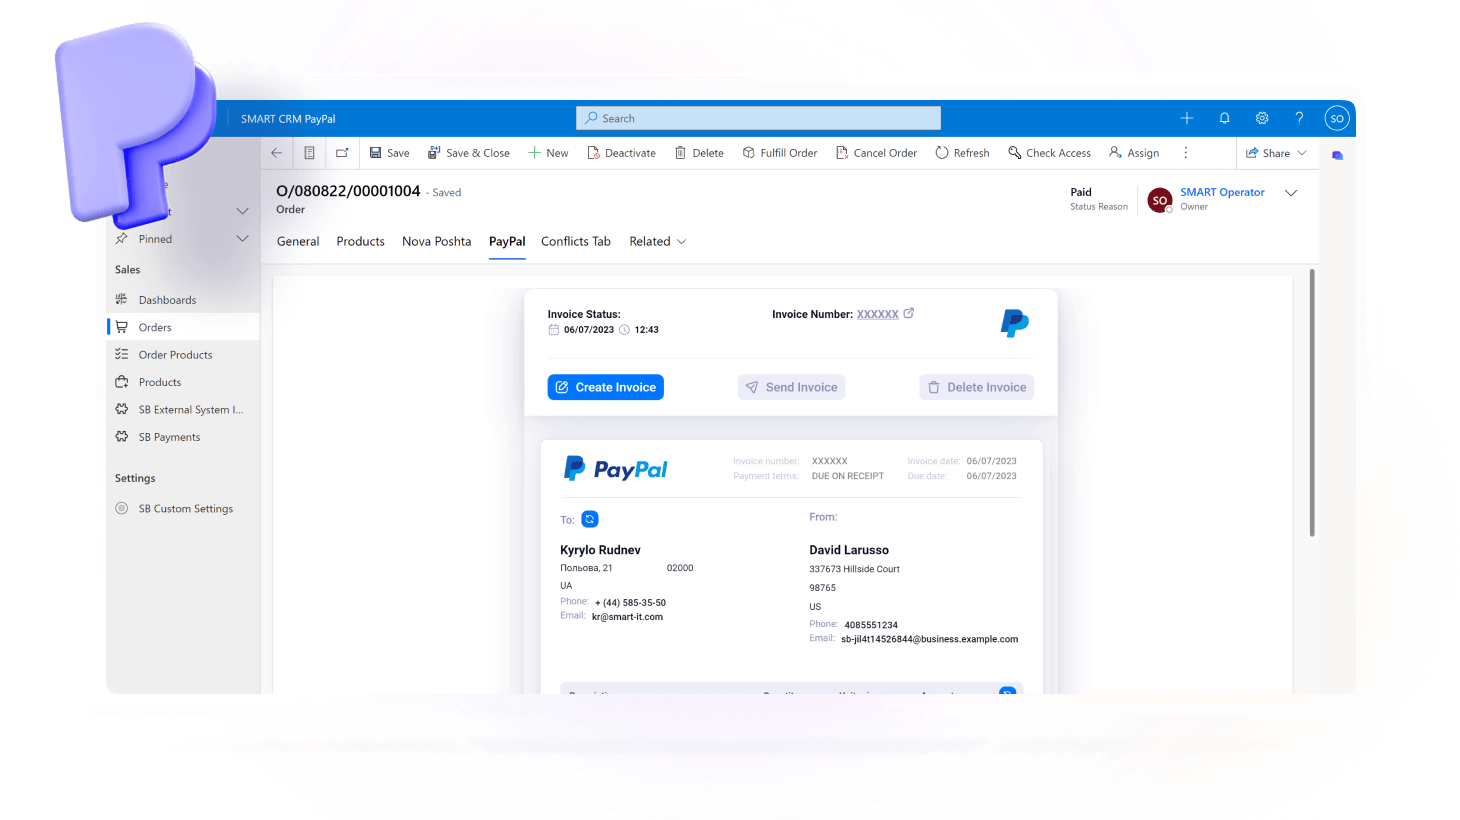Image resolution: width=1460 pixels, height=820 pixels.
Task: Collapse the Pinned section in sidebar
Action: coord(242,239)
